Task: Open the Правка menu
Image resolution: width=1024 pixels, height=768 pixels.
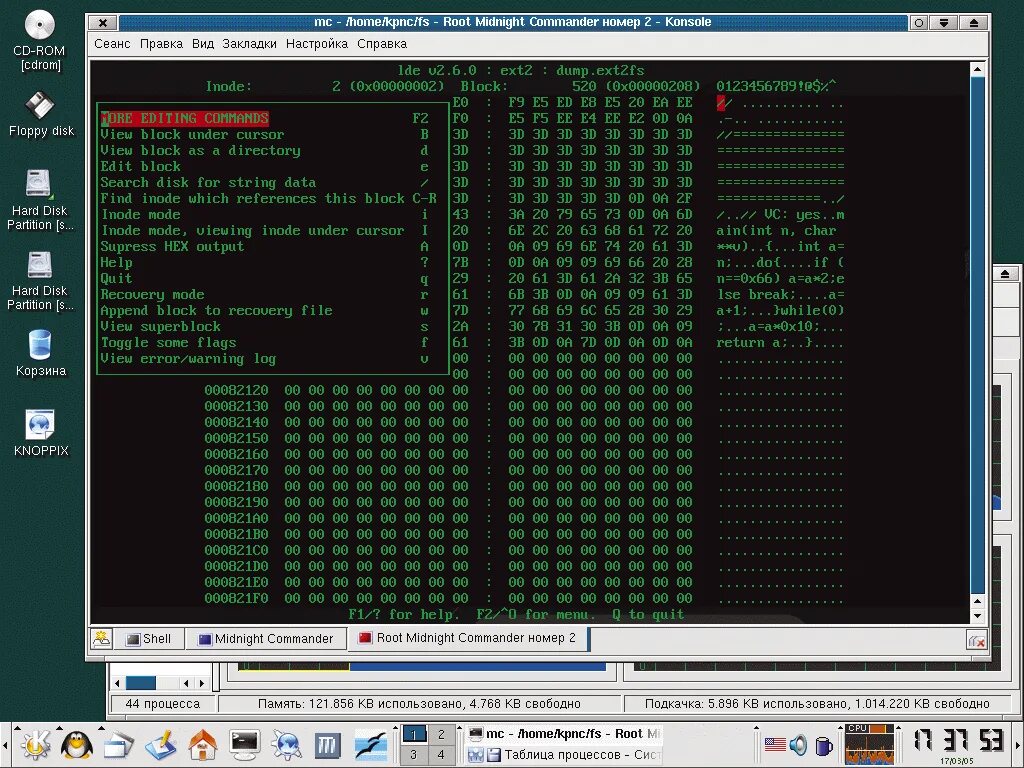Action: (161, 44)
